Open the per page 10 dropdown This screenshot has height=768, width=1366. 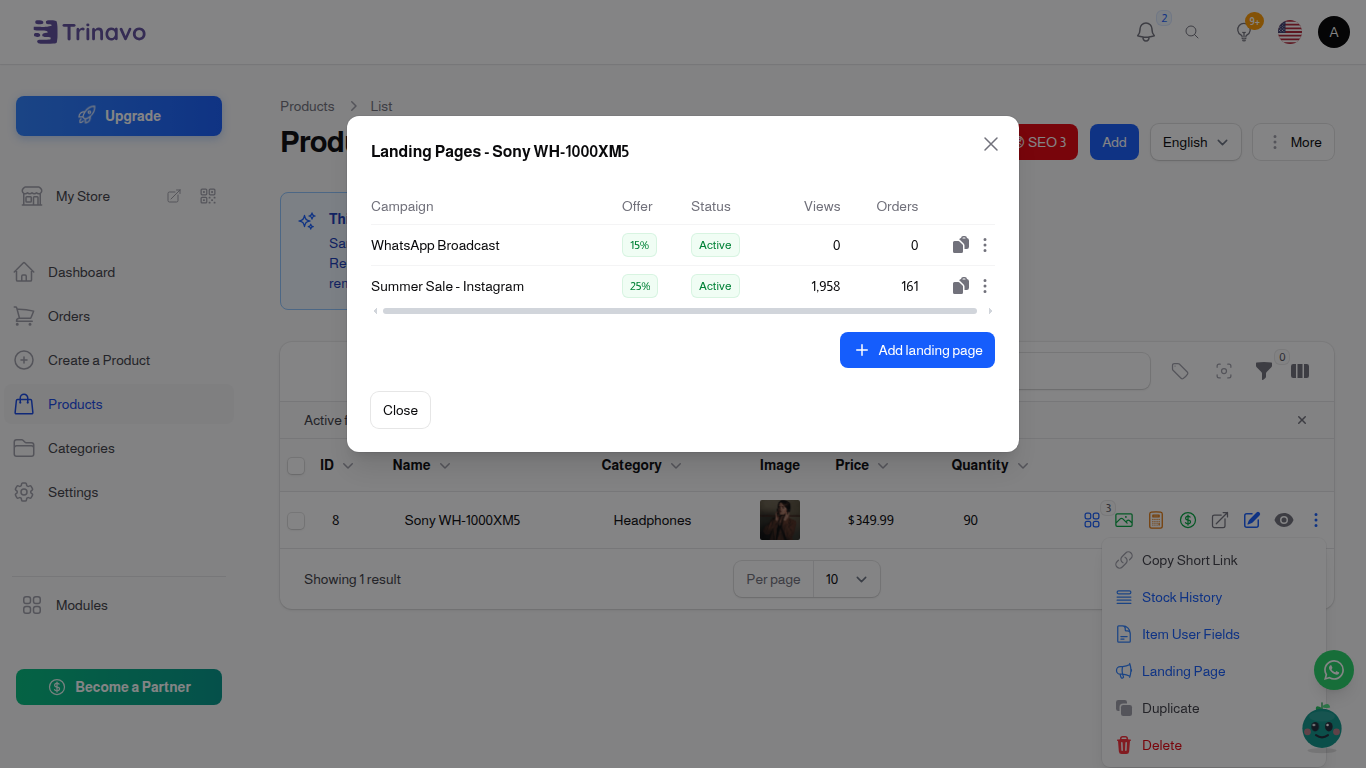pyautogui.click(x=847, y=579)
